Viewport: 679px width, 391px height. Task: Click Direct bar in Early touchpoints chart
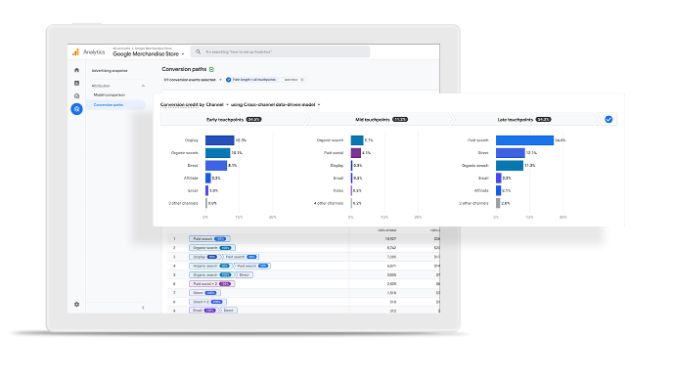coord(216,165)
